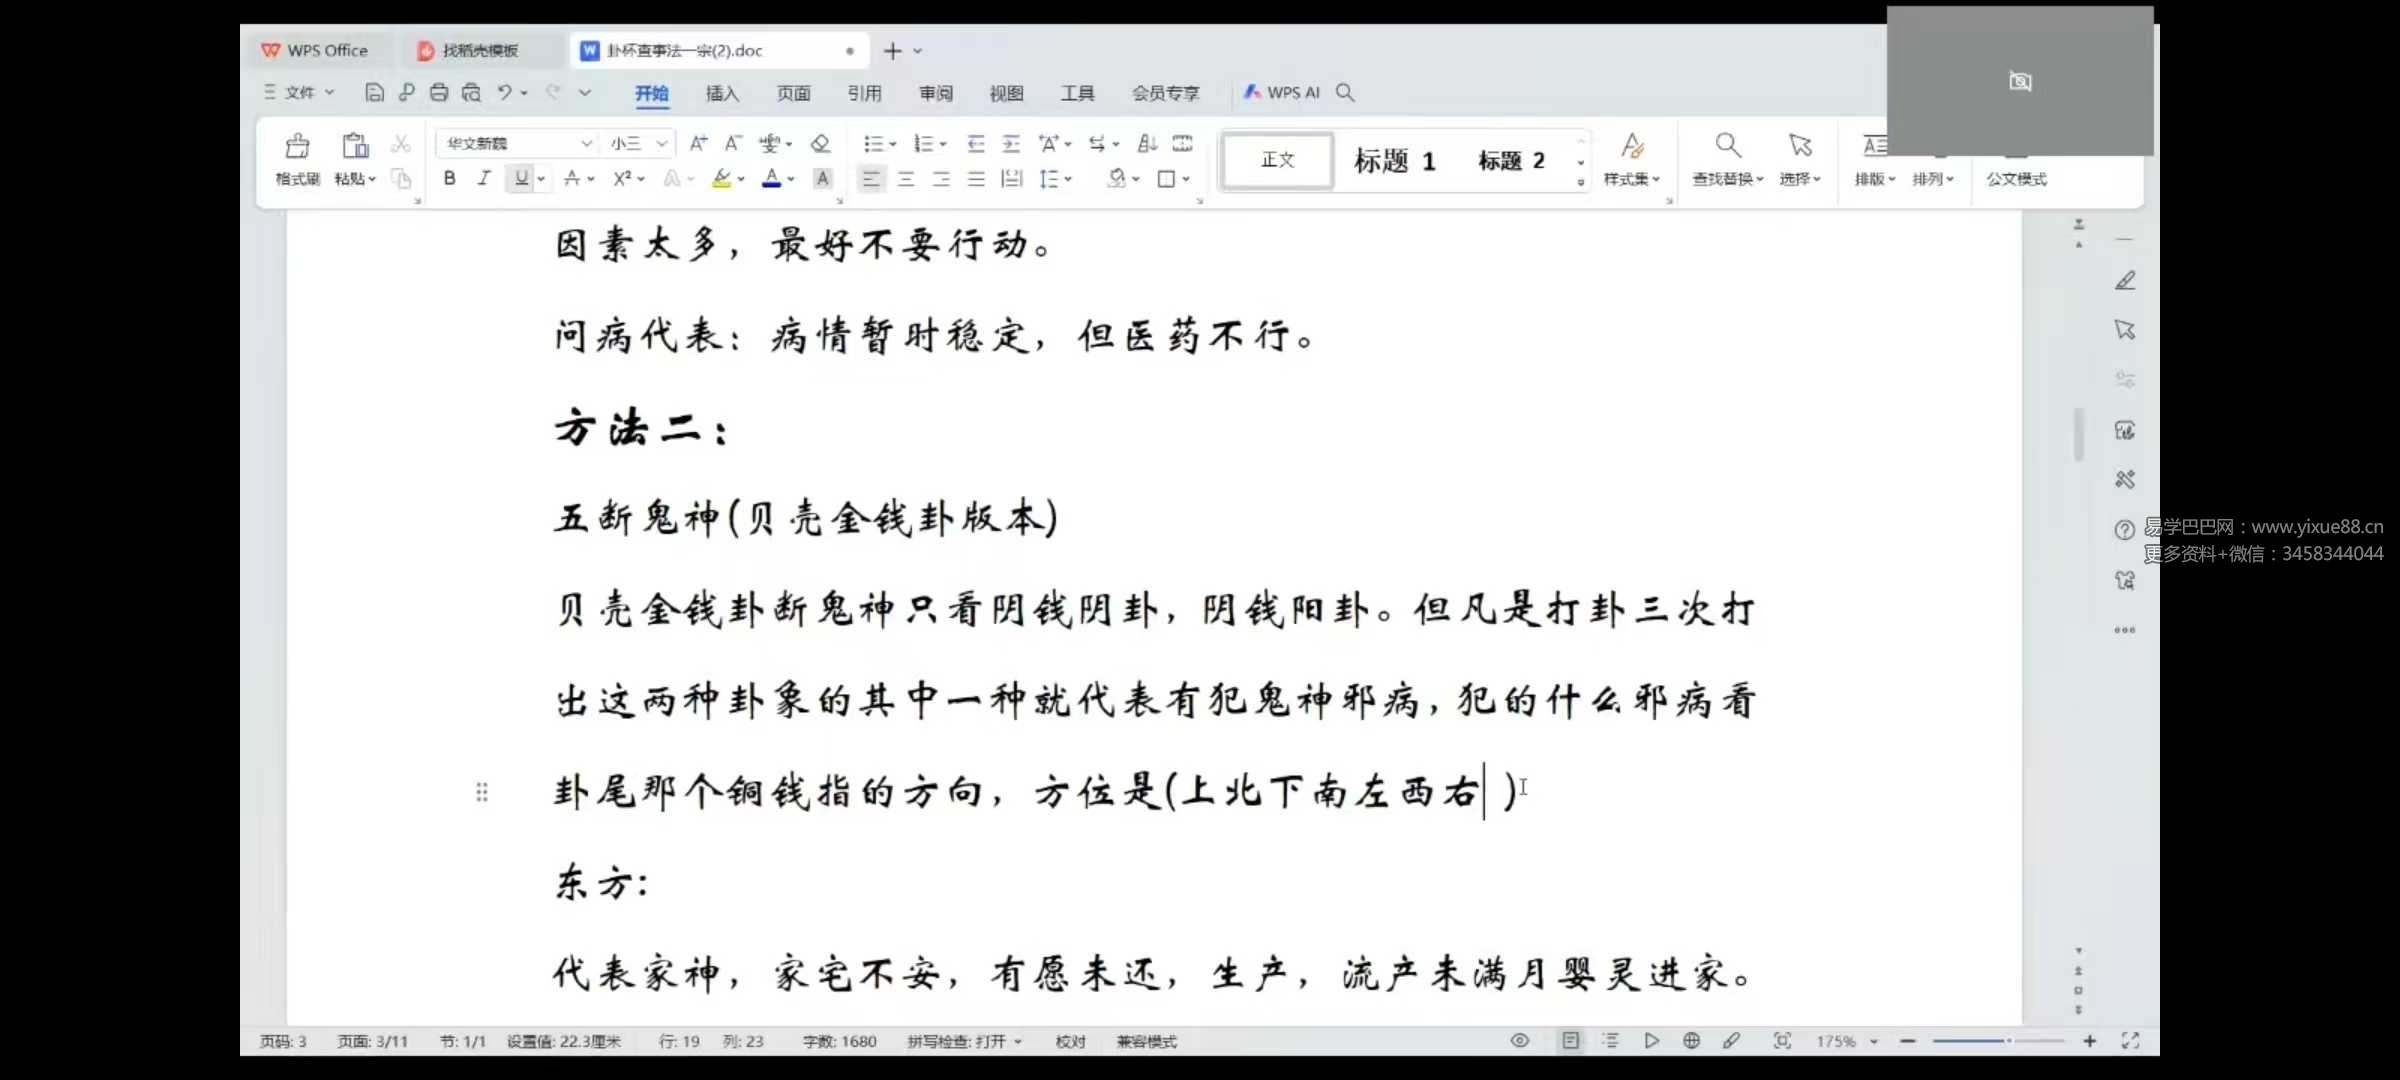Toggle italic formatting

point(484,178)
